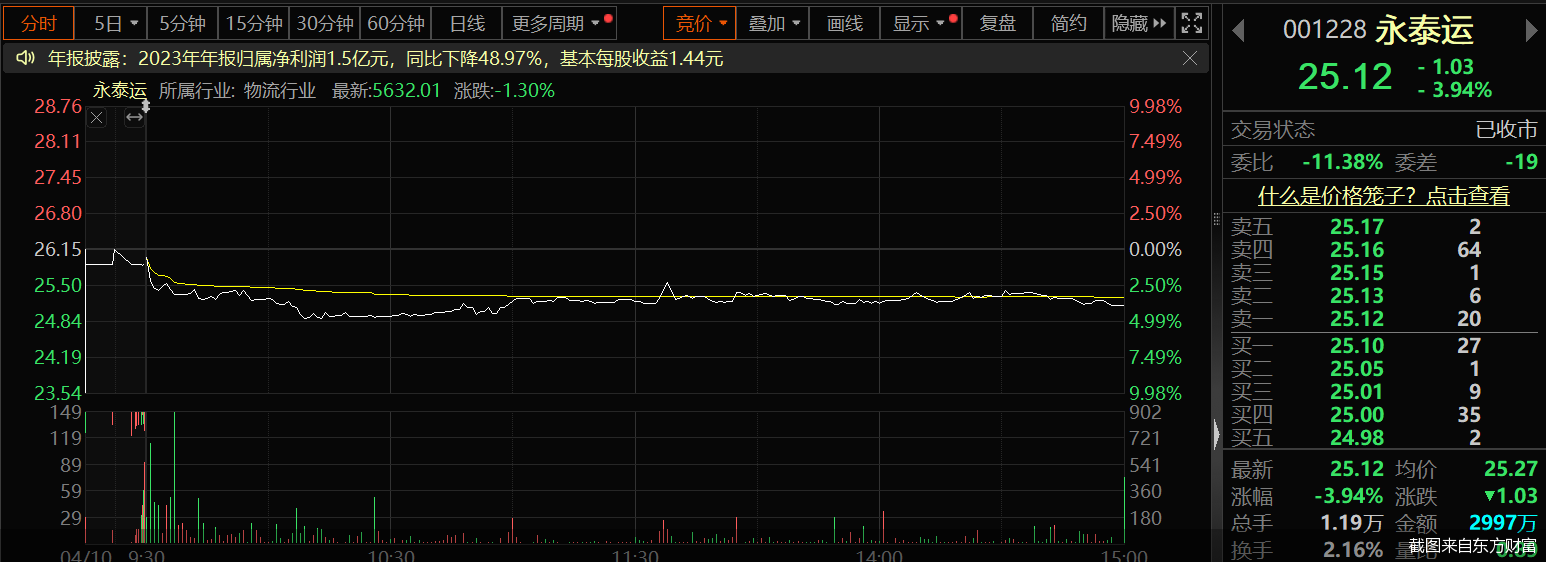The width and height of the screenshot is (1546, 562).
Task: Open the 竞价 auction dropdown
Action: [x=699, y=23]
